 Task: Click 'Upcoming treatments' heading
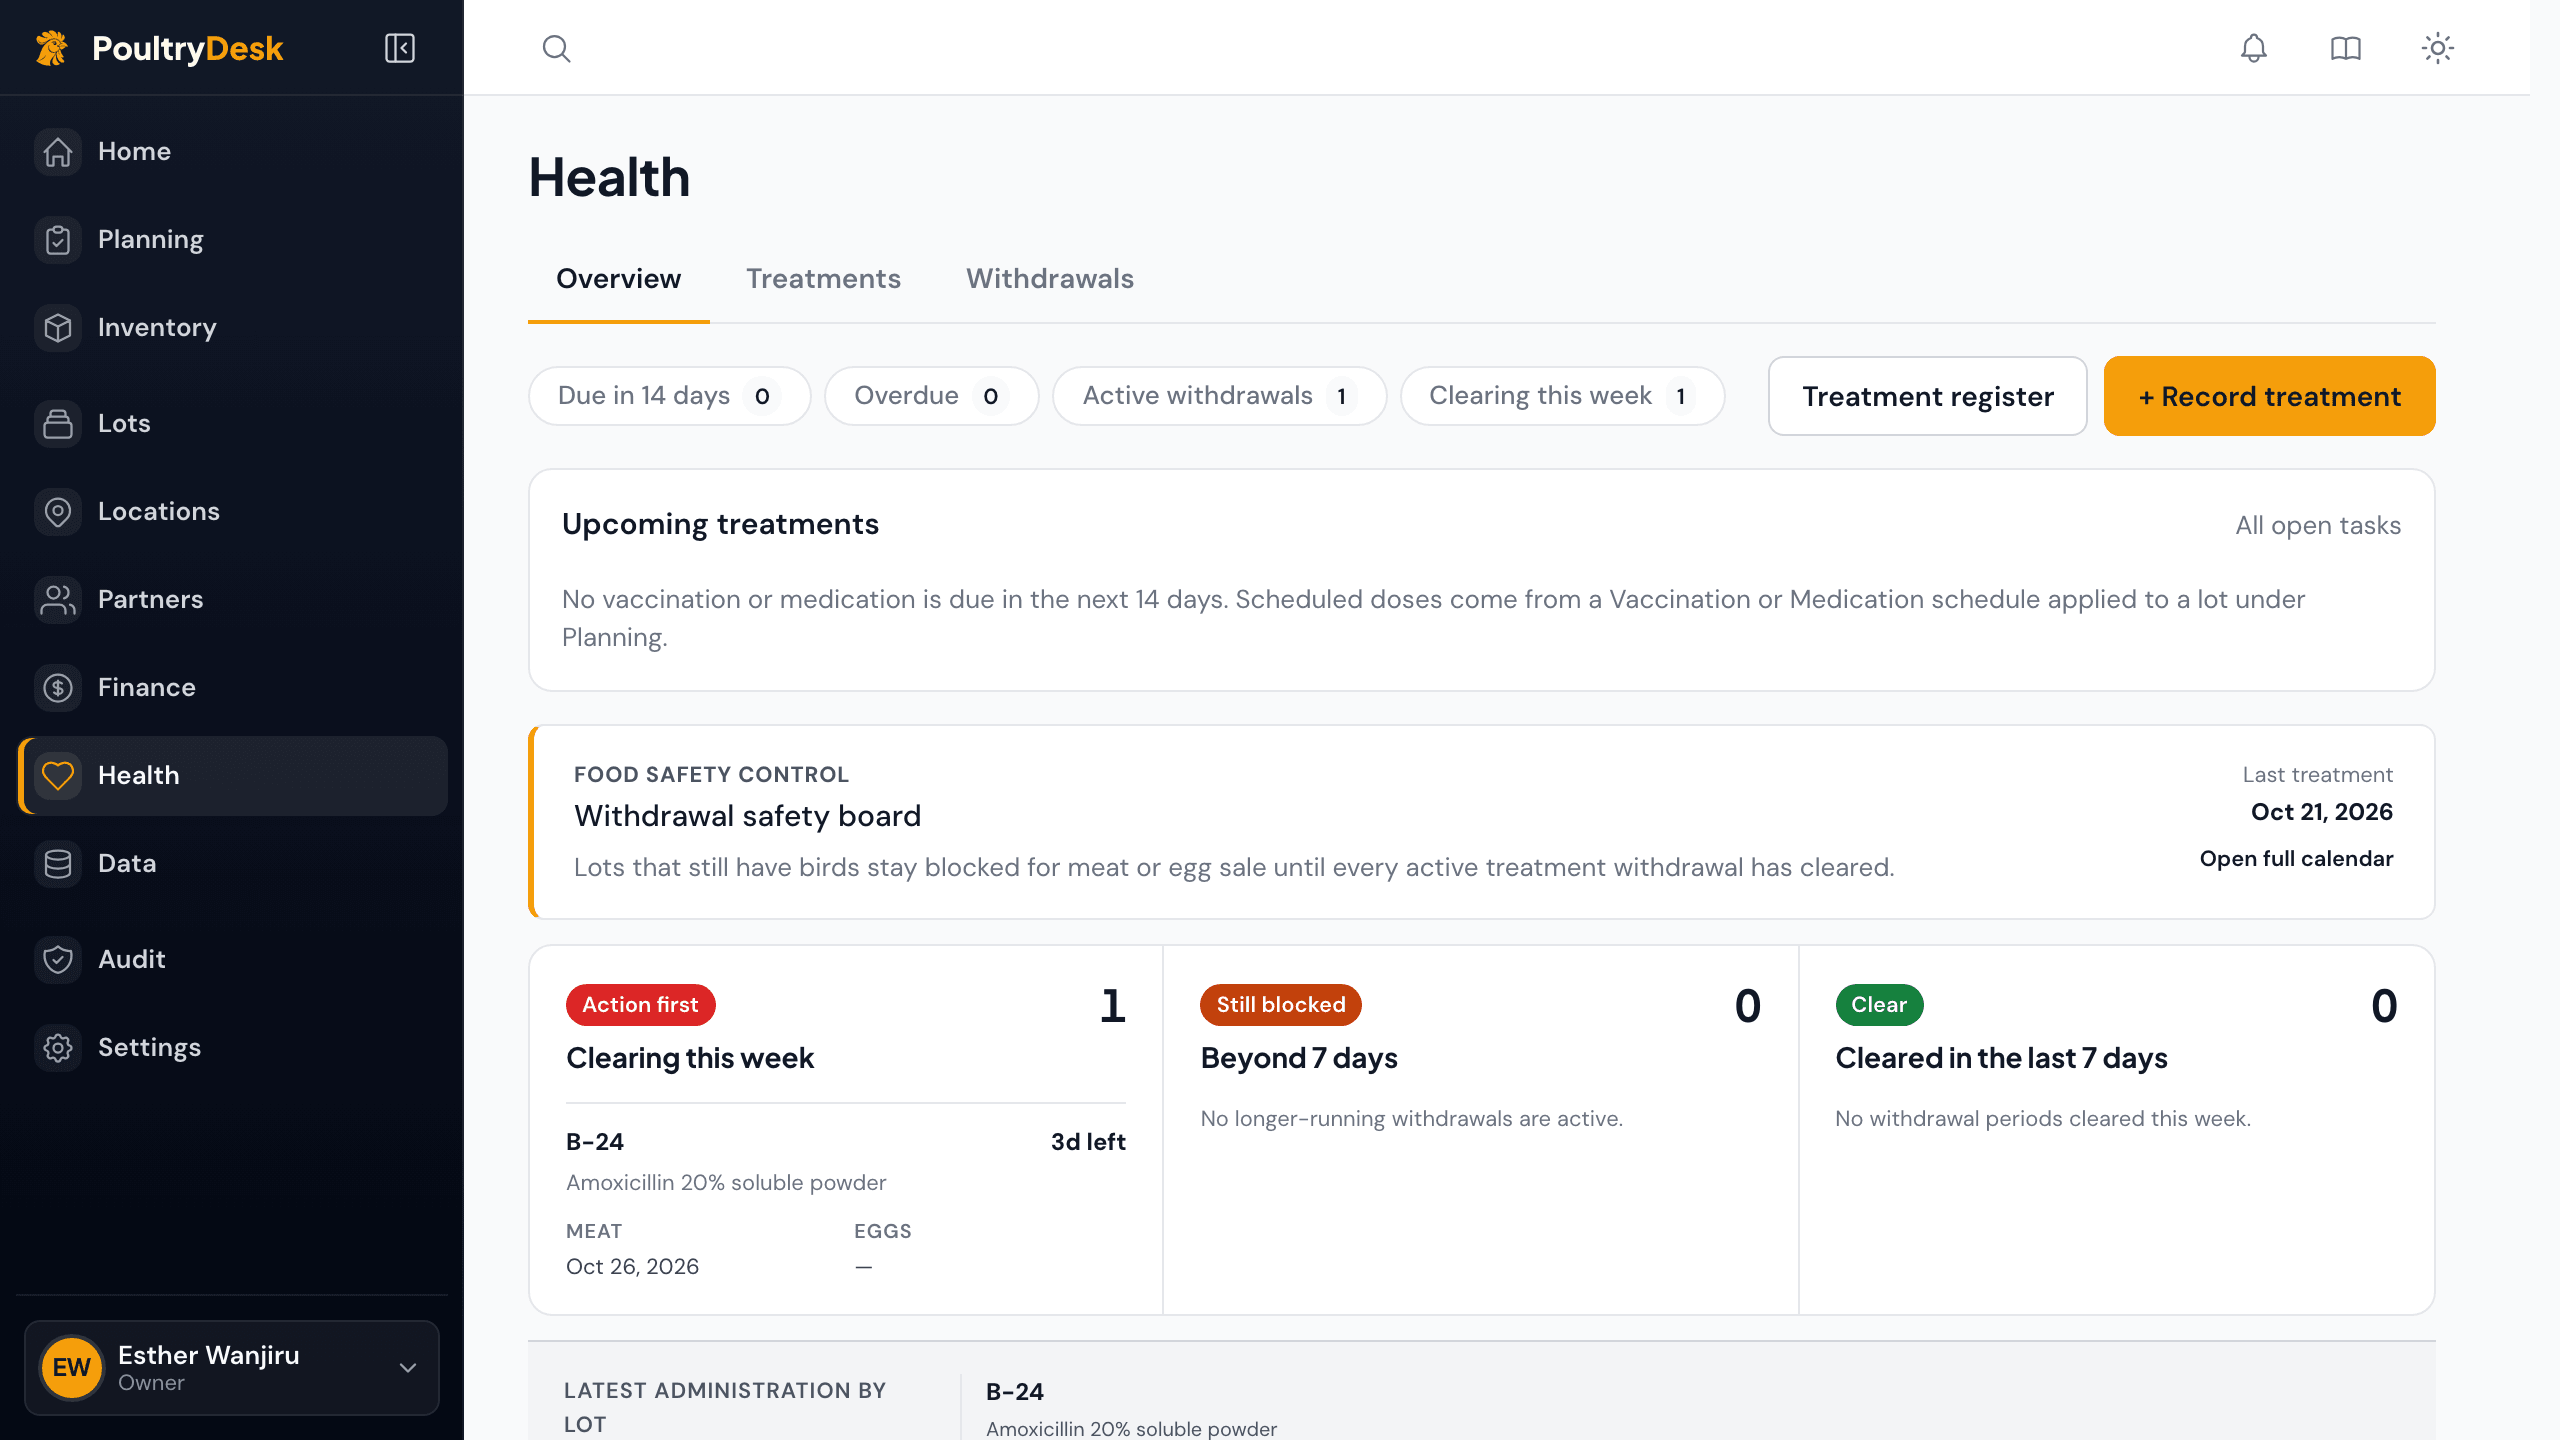(720, 525)
